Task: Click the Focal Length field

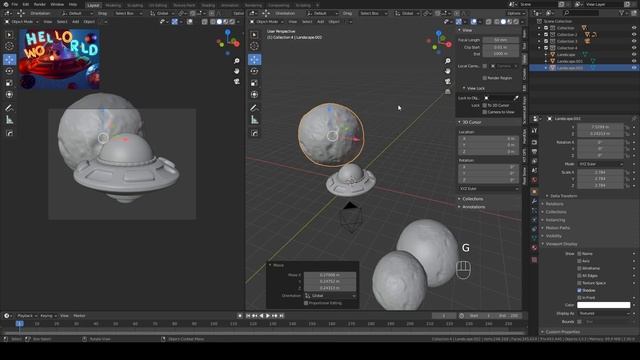Action: [500, 40]
